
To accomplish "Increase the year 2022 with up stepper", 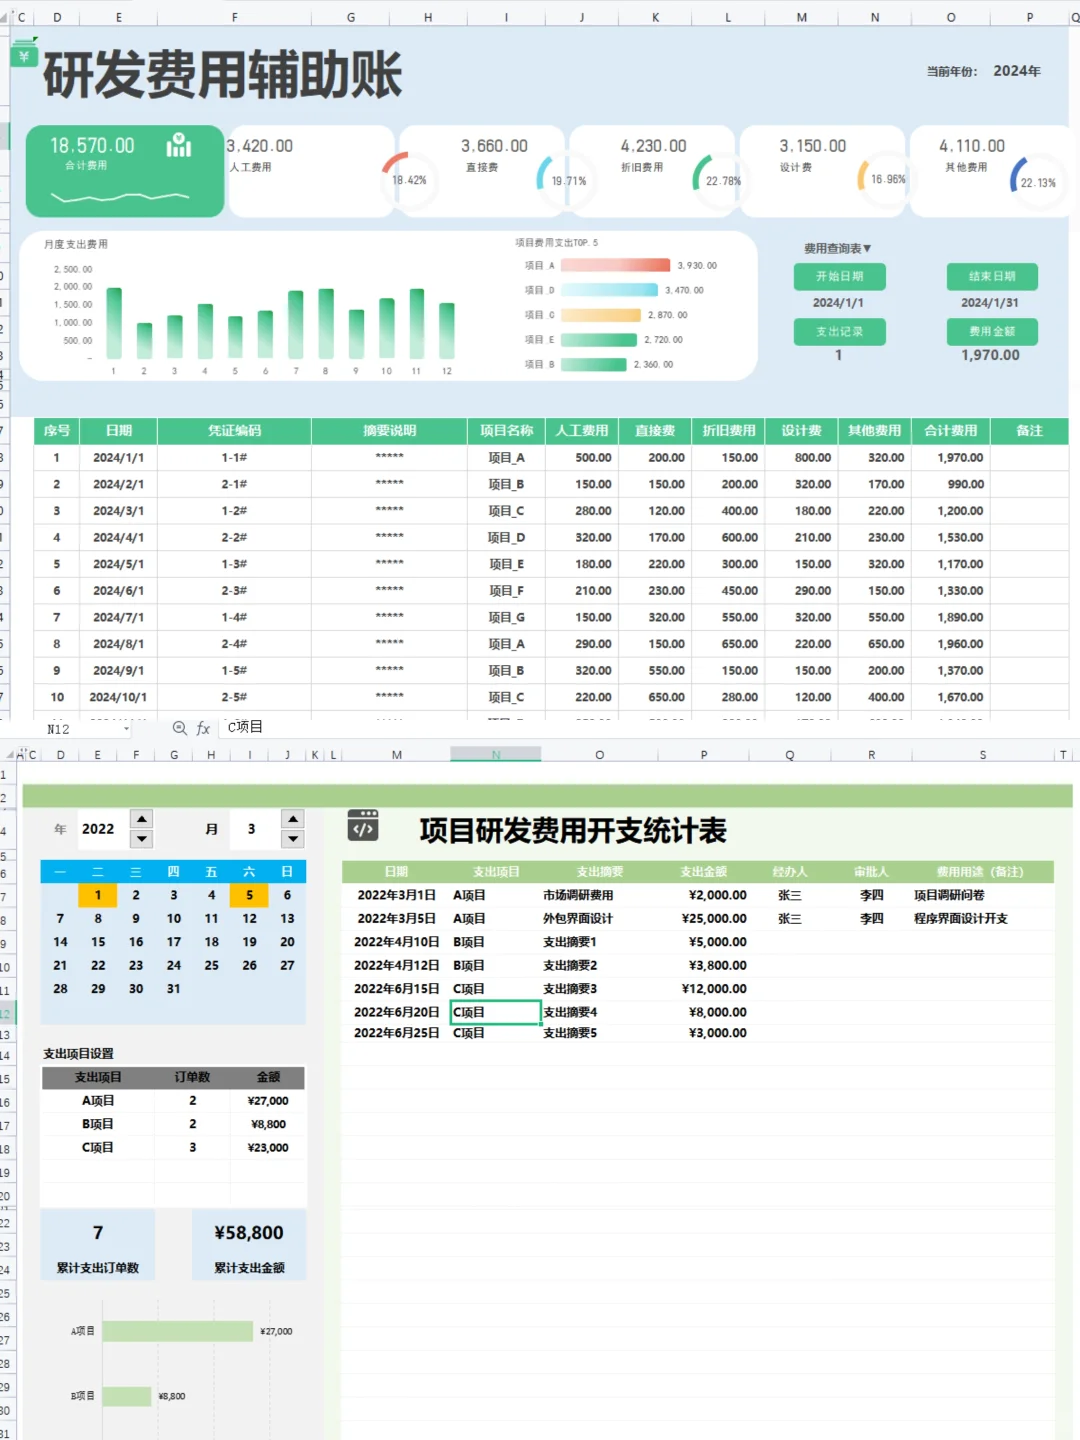I will 142,821.
